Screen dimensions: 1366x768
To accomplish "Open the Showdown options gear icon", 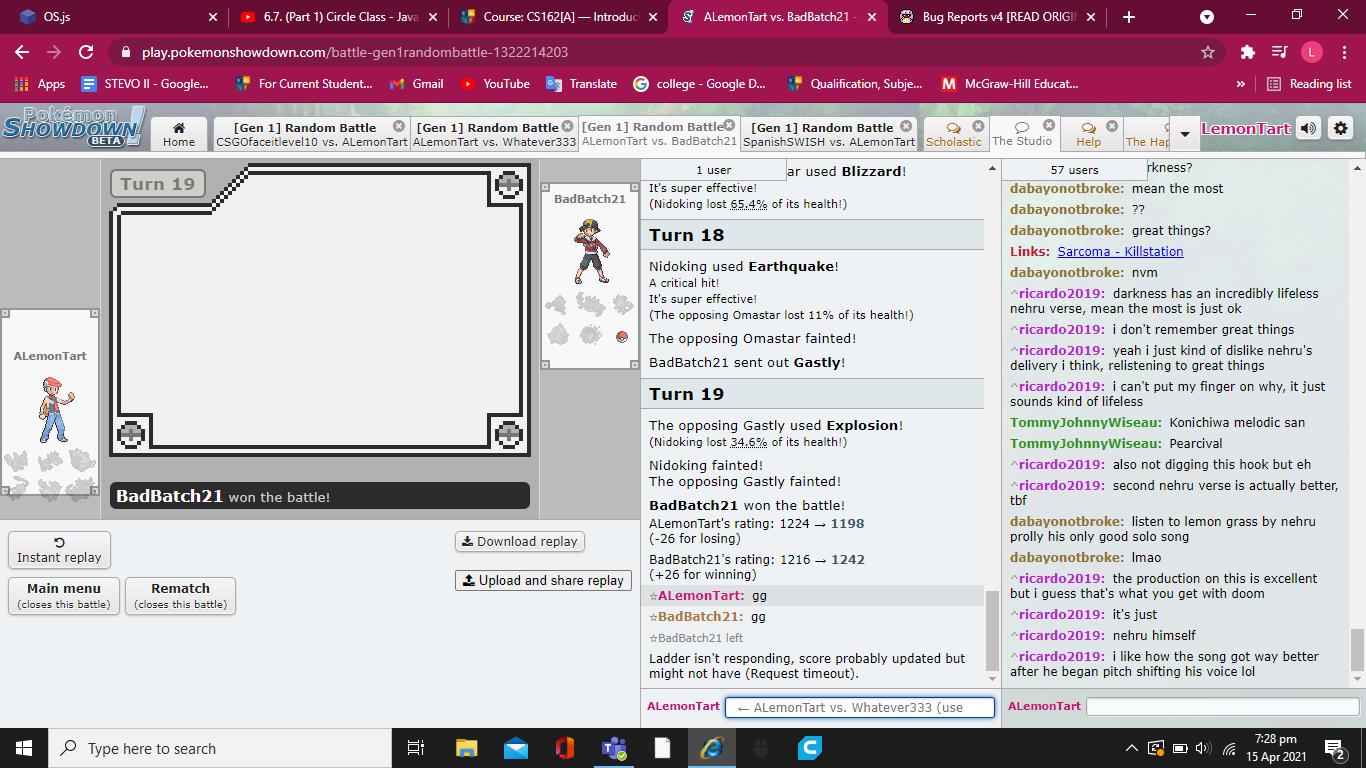I will pos(1341,128).
